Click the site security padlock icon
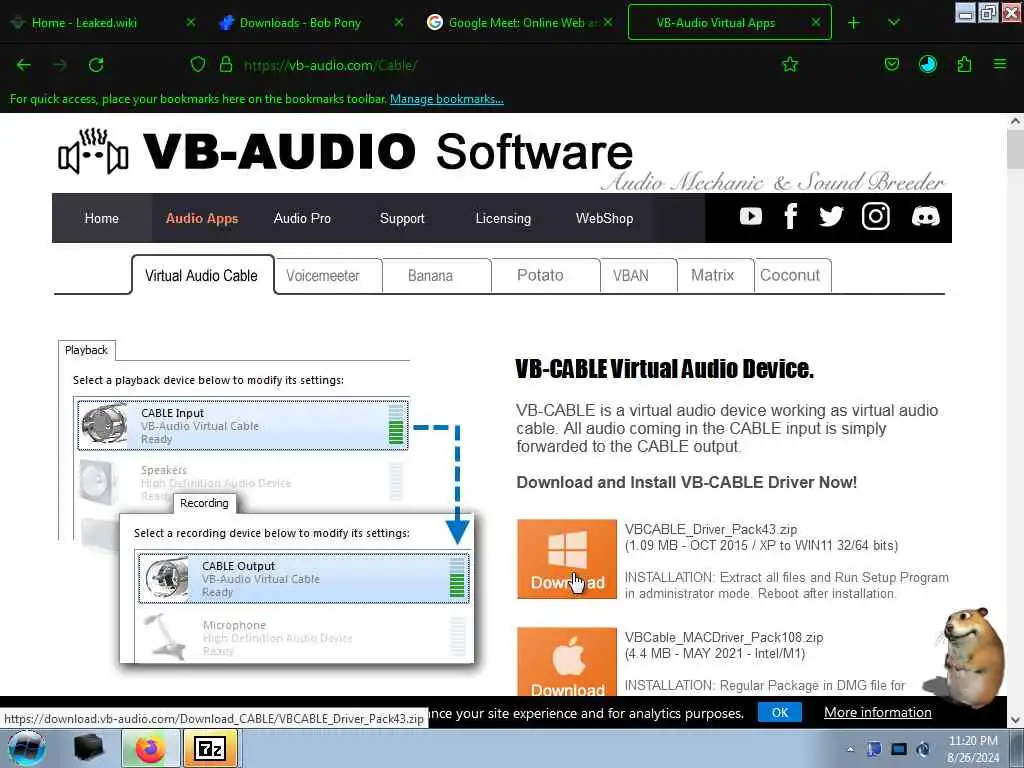 click(226, 64)
